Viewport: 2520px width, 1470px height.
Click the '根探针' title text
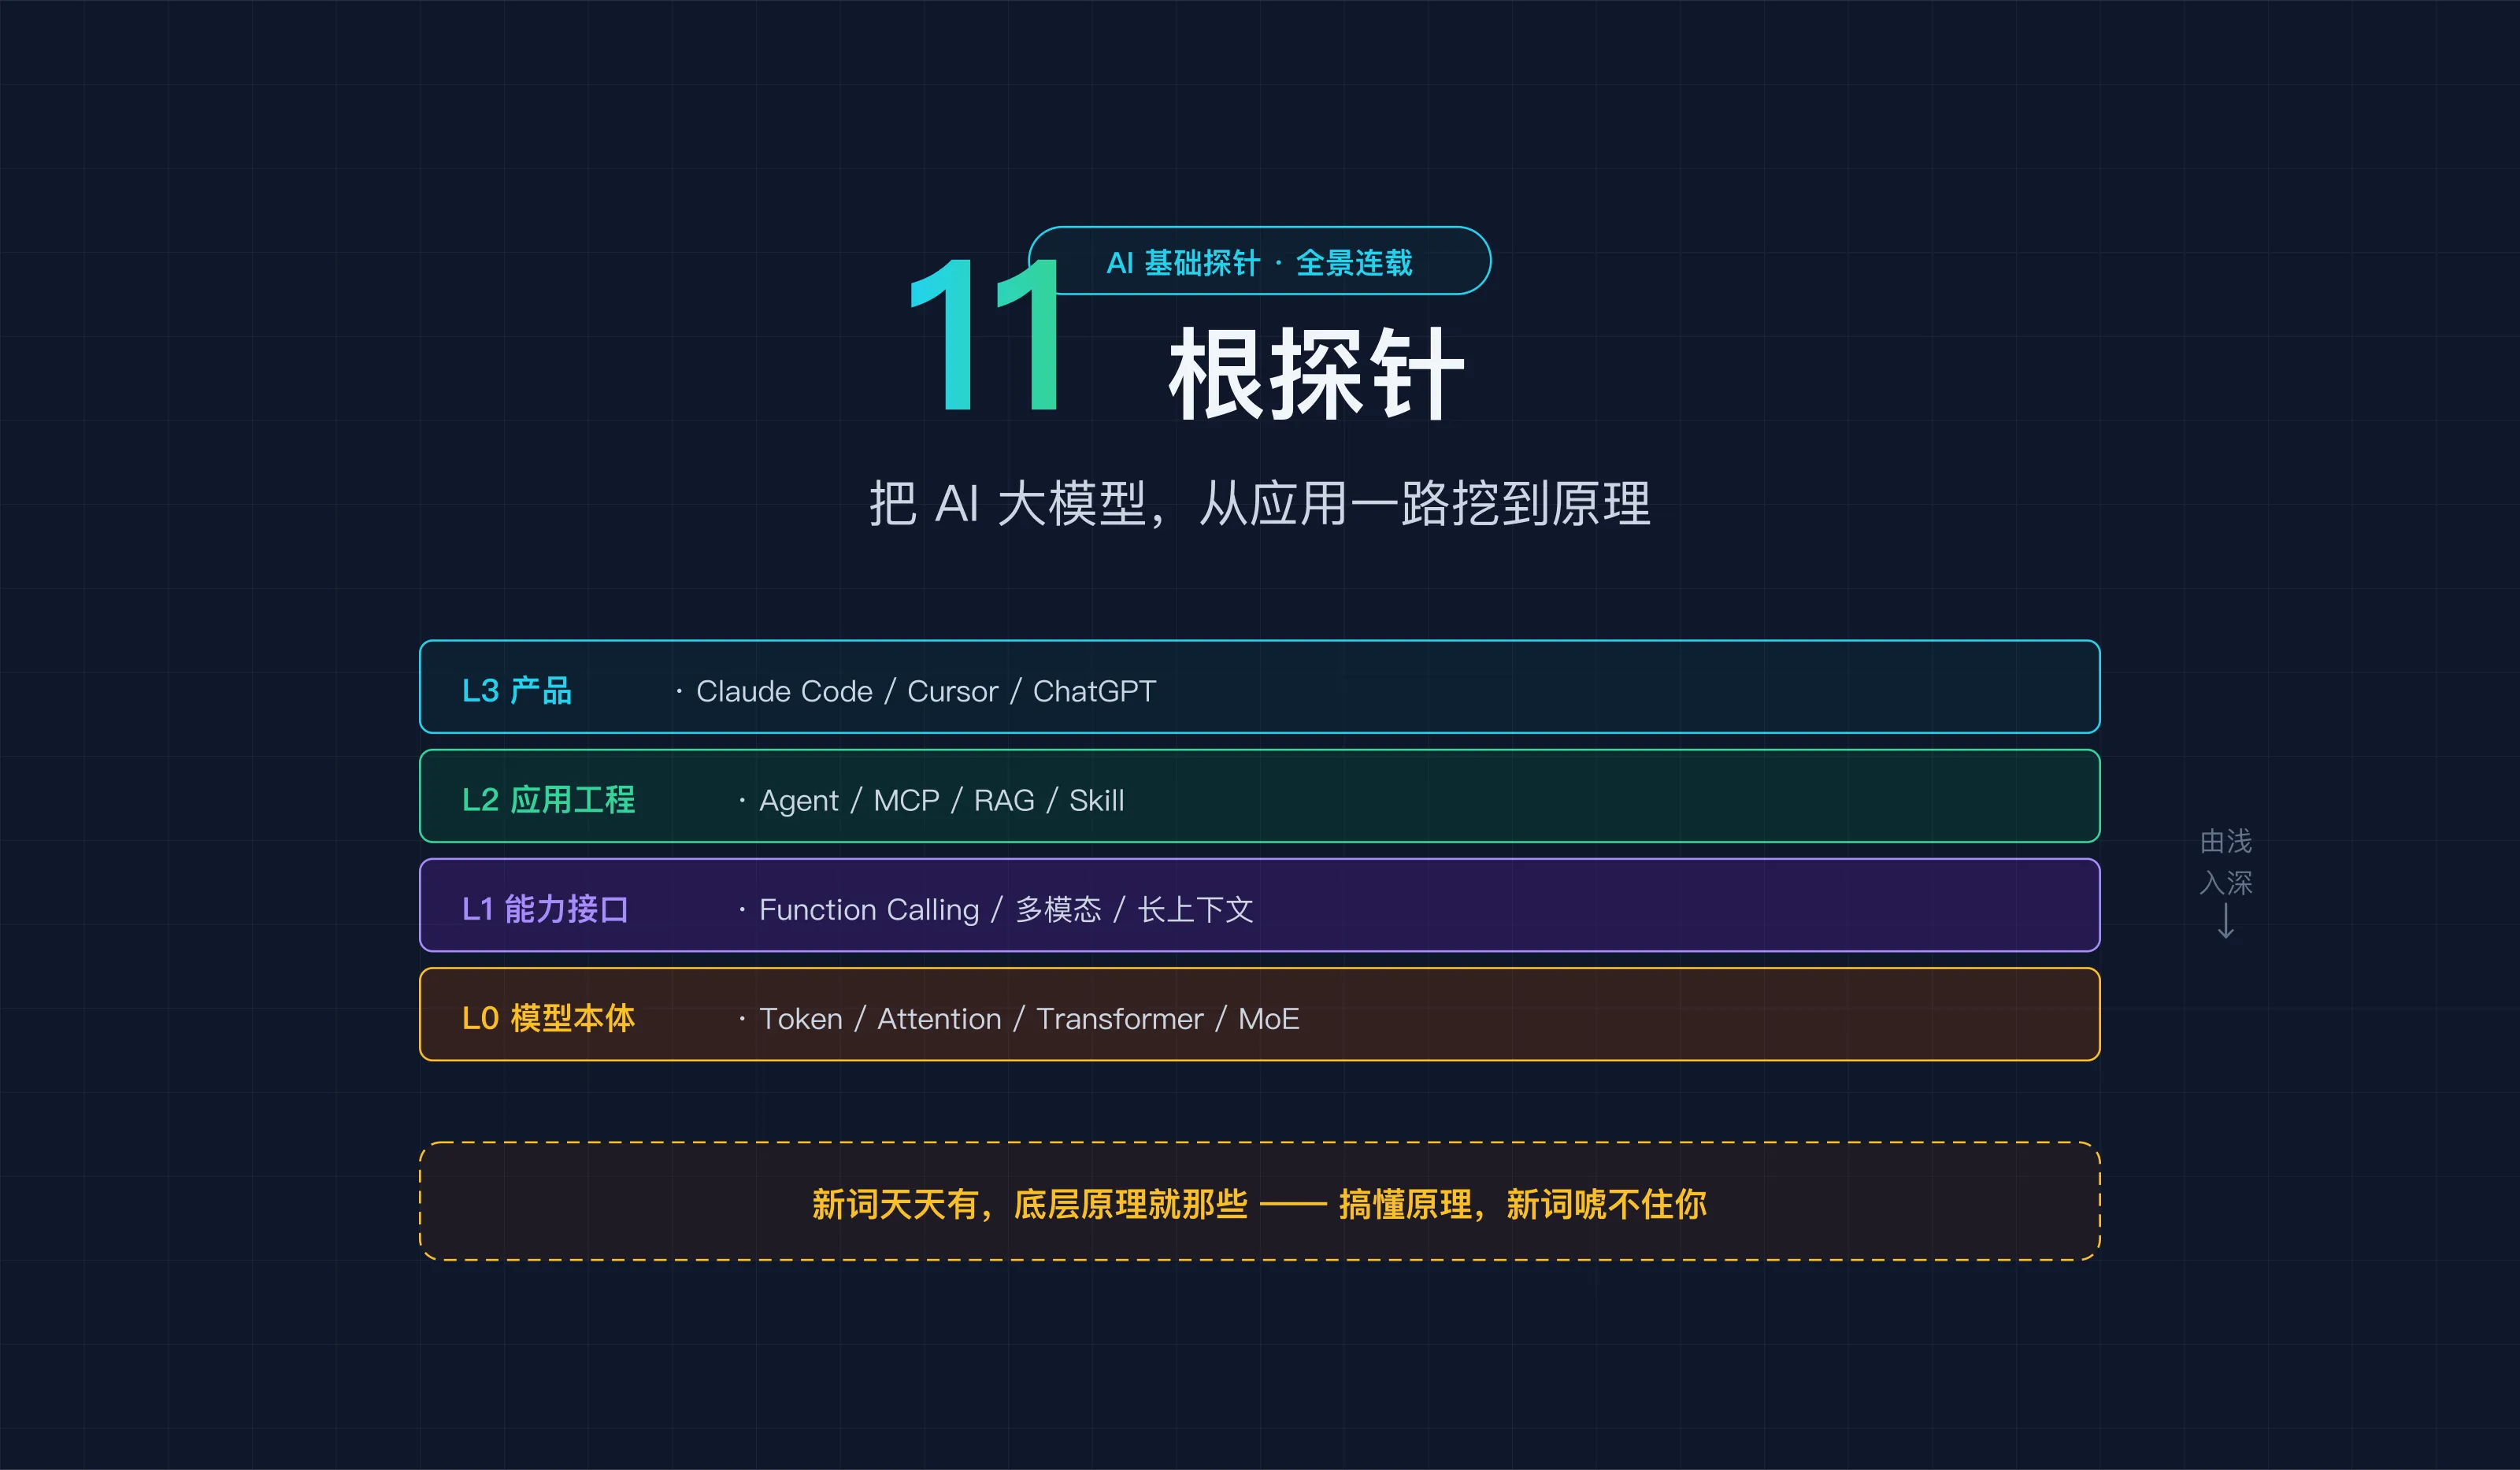[x=1316, y=374]
